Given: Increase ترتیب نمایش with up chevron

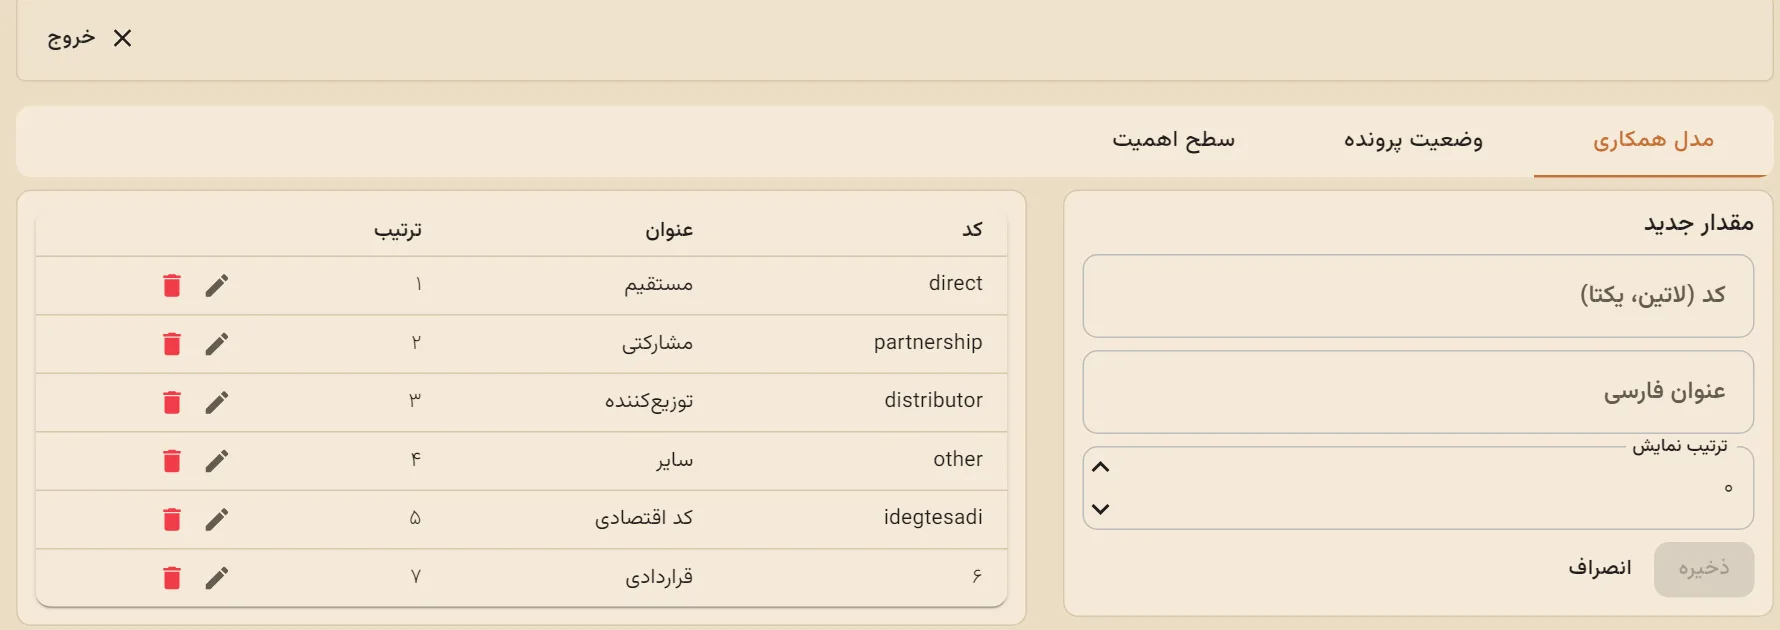Looking at the screenshot, I should (x=1101, y=467).
